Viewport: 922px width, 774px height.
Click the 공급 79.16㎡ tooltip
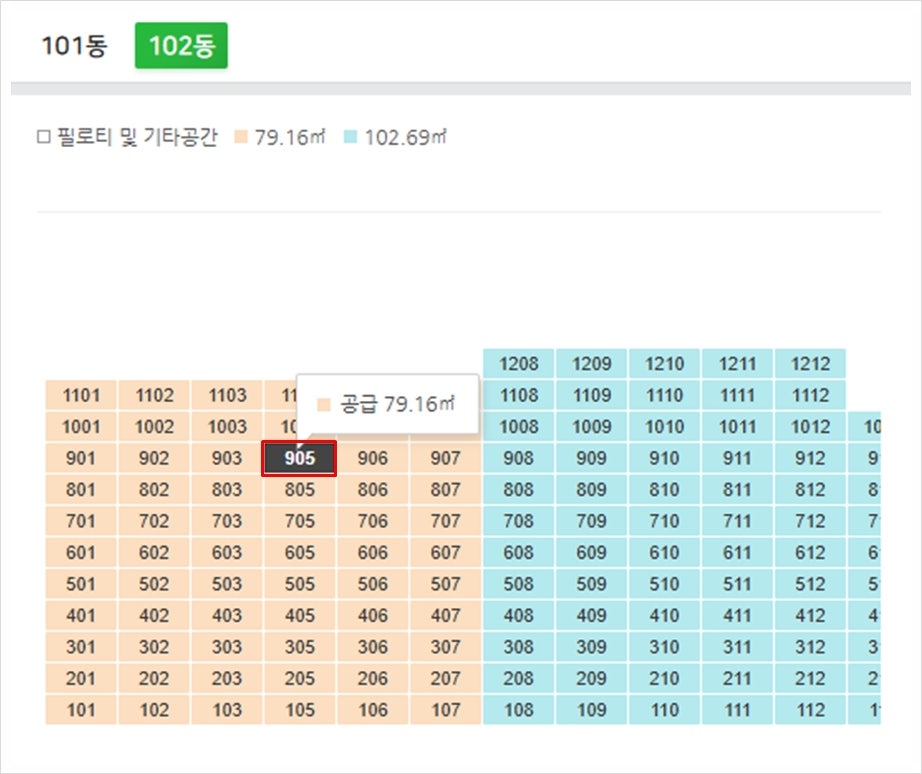click(387, 404)
